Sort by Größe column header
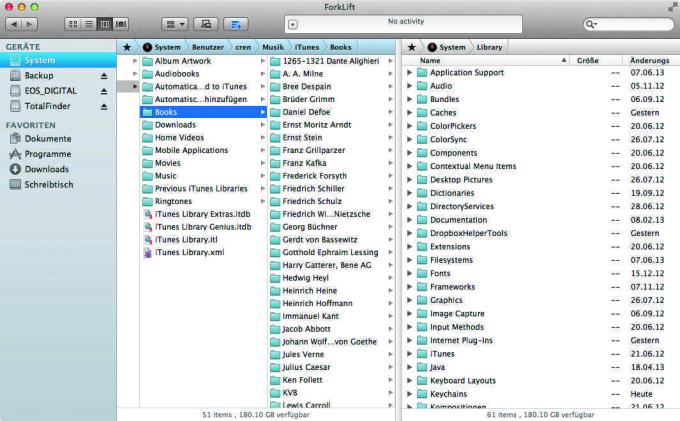The height and width of the screenshot is (421, 680). (595, 60)
